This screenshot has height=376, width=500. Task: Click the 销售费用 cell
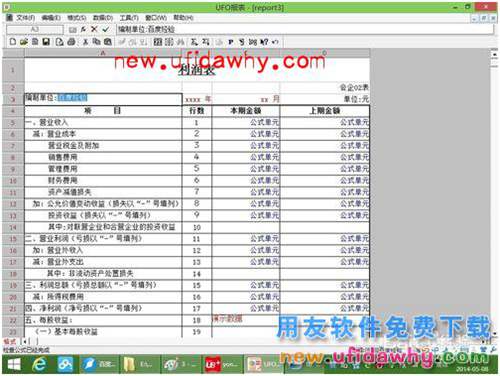click(x=103, y=157)
